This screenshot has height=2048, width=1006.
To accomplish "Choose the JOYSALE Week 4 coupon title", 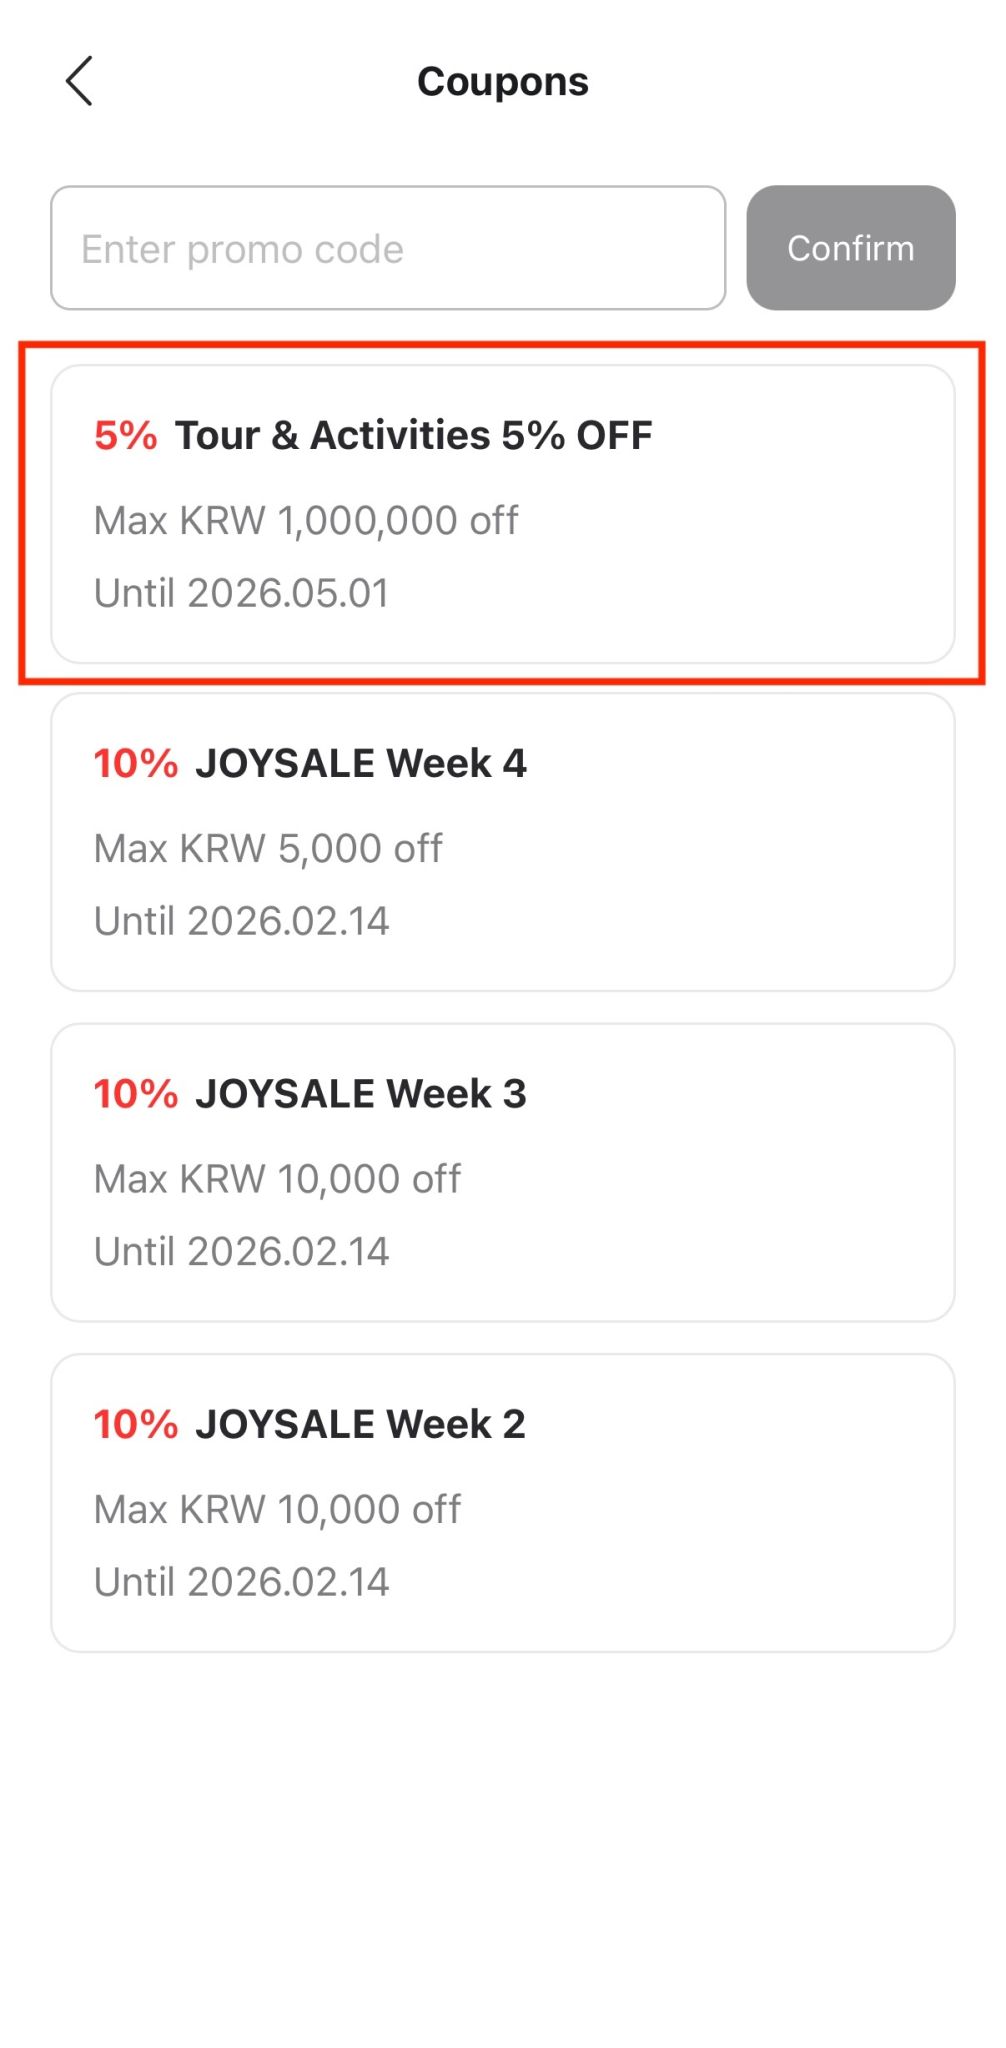I will pyautogui.click(x=360, y=764).
